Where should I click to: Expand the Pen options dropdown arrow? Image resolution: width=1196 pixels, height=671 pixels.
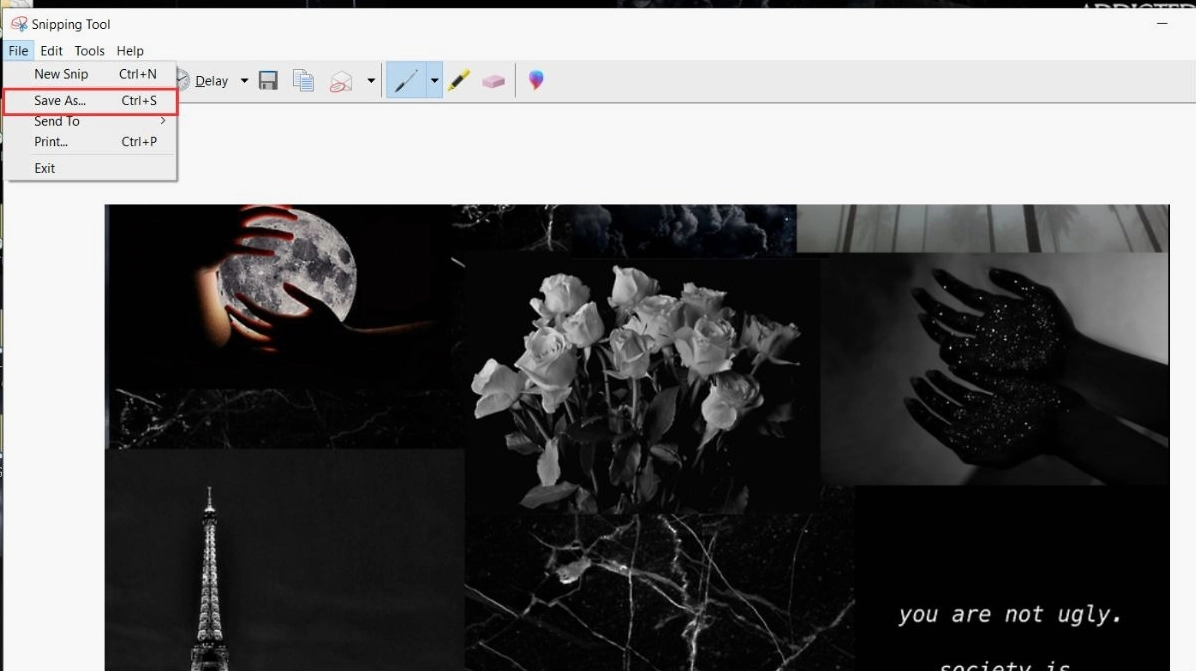[x=434, y=81]
